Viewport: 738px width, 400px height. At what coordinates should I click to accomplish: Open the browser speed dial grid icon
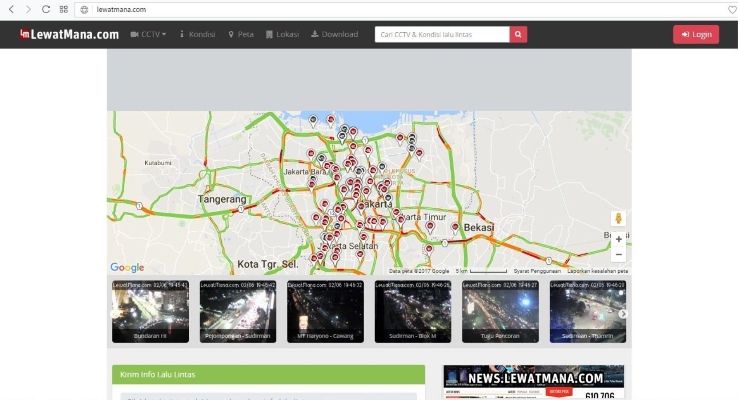point(64,9)
